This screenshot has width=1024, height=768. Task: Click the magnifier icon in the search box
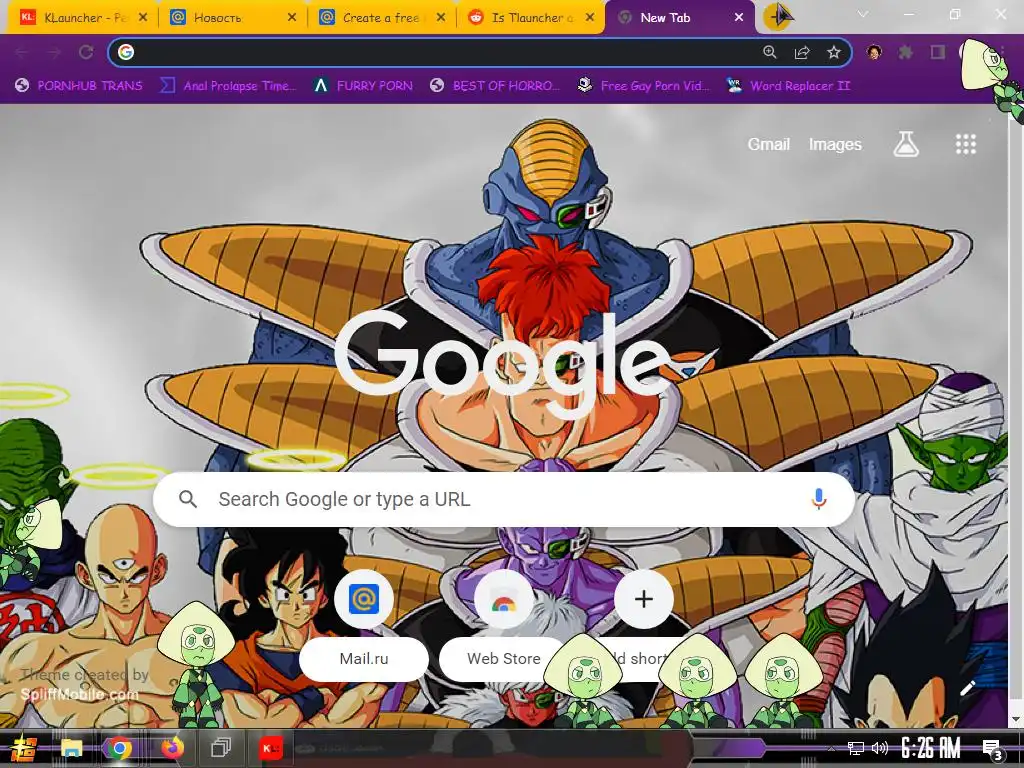[x=188, y=500]
